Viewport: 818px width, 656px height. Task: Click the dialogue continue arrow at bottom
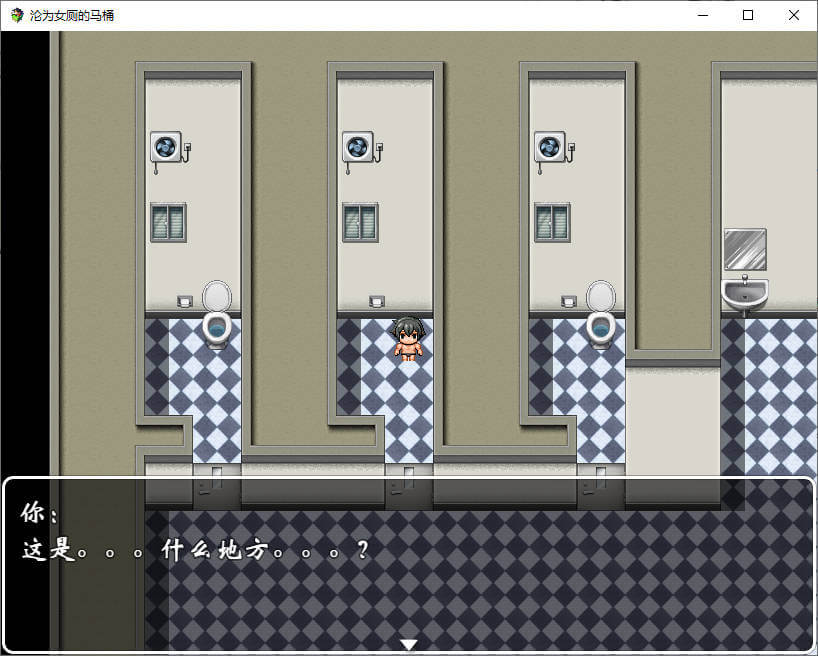408,644
